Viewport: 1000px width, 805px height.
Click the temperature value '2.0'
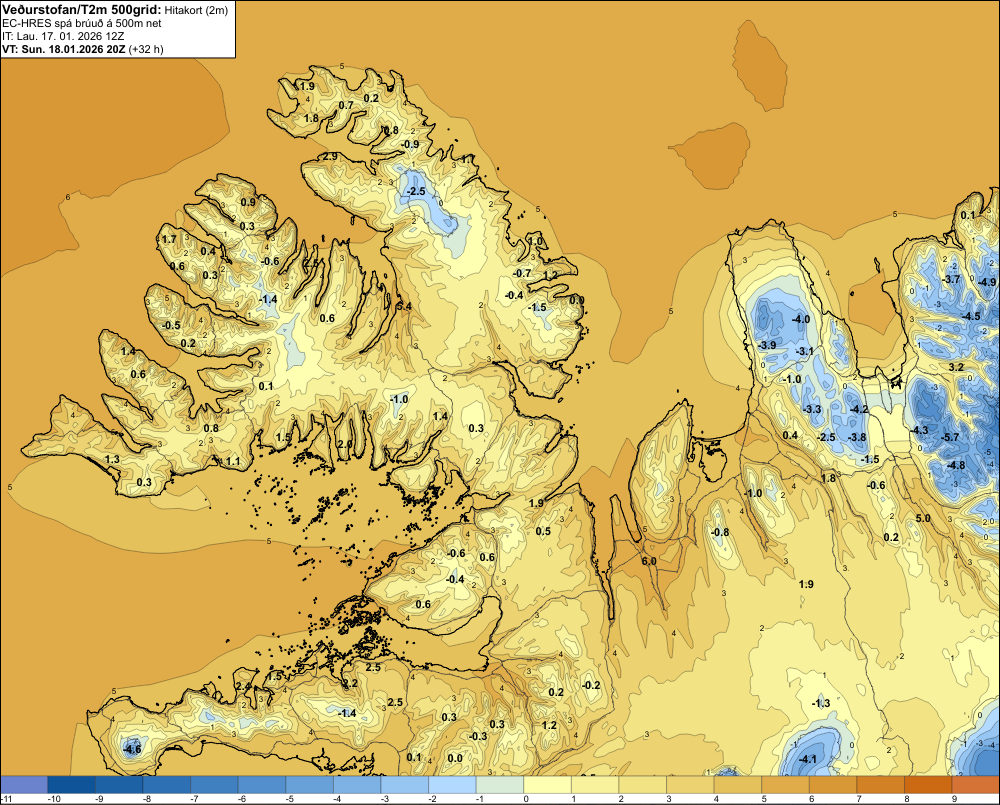(344, 444)
